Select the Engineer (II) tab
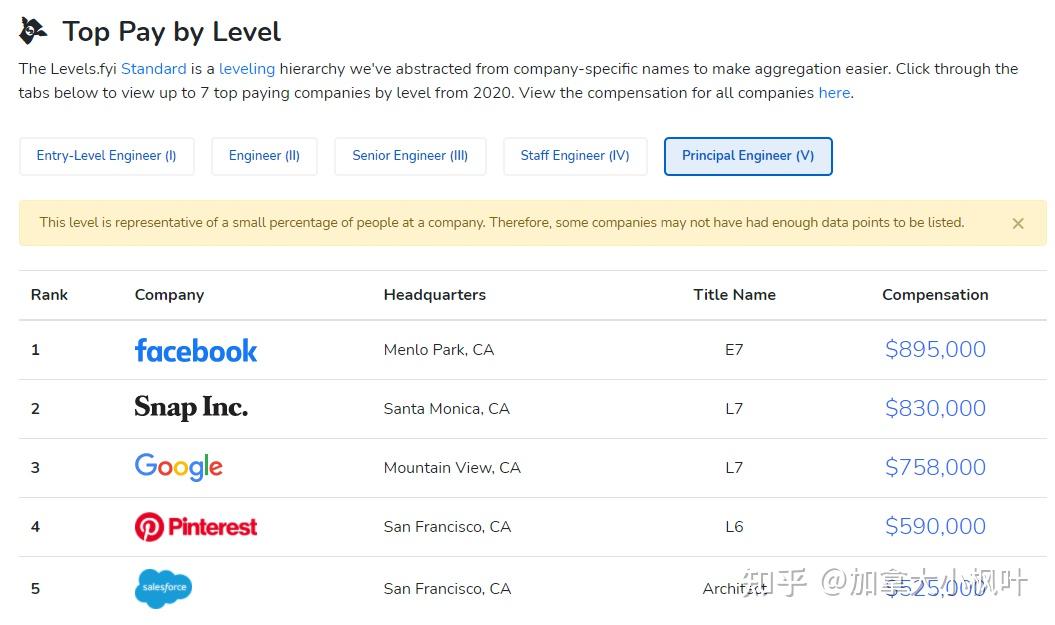 [264, 156]
